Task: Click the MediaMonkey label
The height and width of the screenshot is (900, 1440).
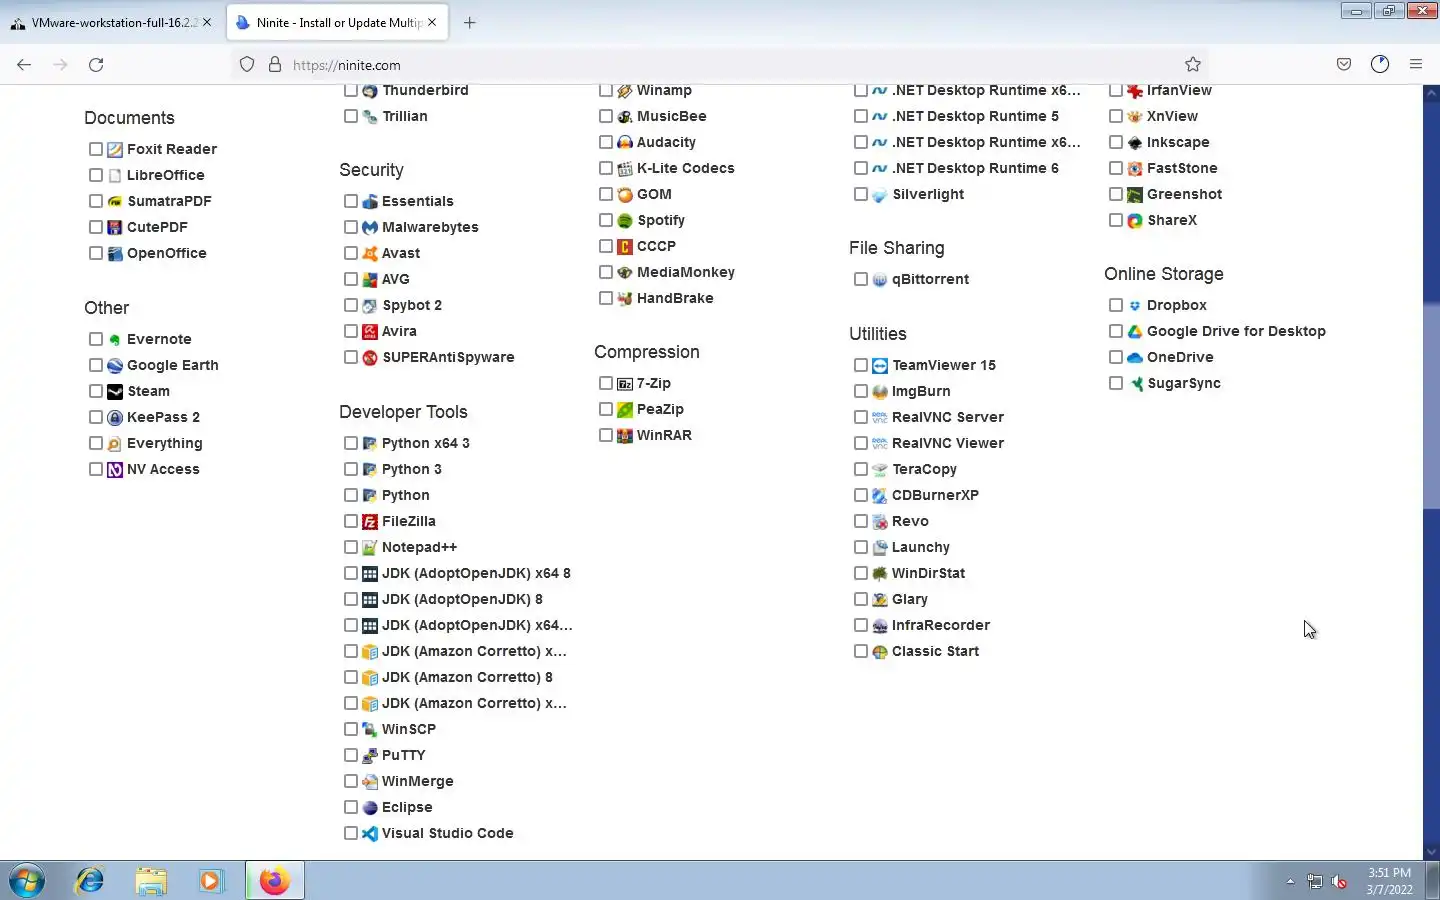Action: coord(686,272)
